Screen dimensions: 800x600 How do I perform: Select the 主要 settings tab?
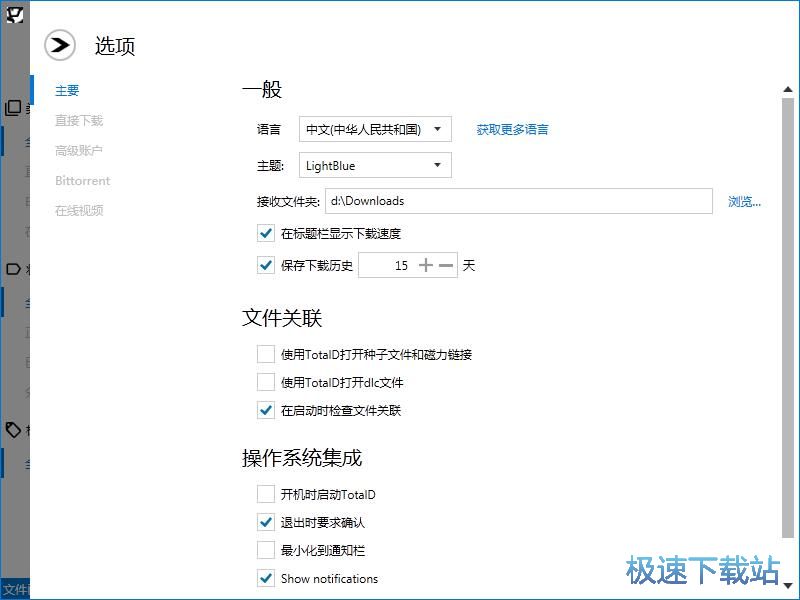tap(67, 90)
